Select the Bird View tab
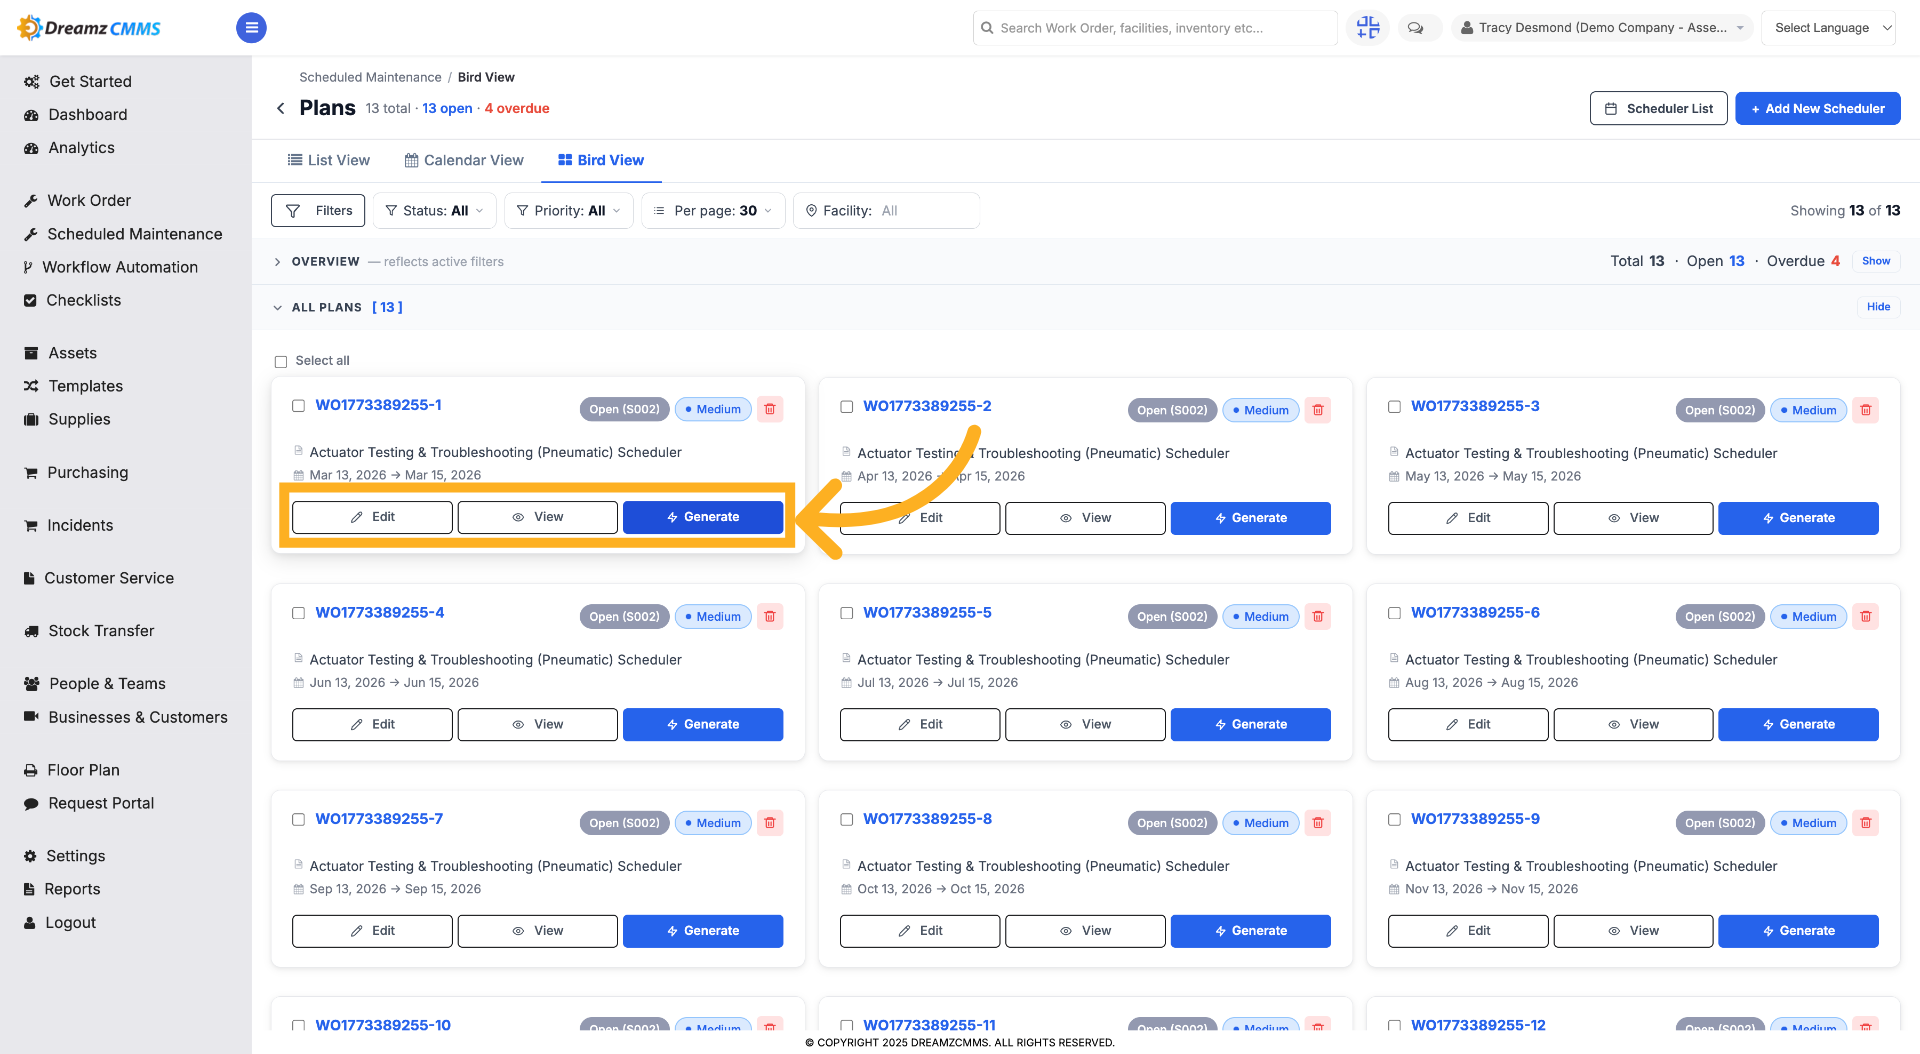Image resolution: width=1920 pixels, height=1054 pixels. coord(601,160)
